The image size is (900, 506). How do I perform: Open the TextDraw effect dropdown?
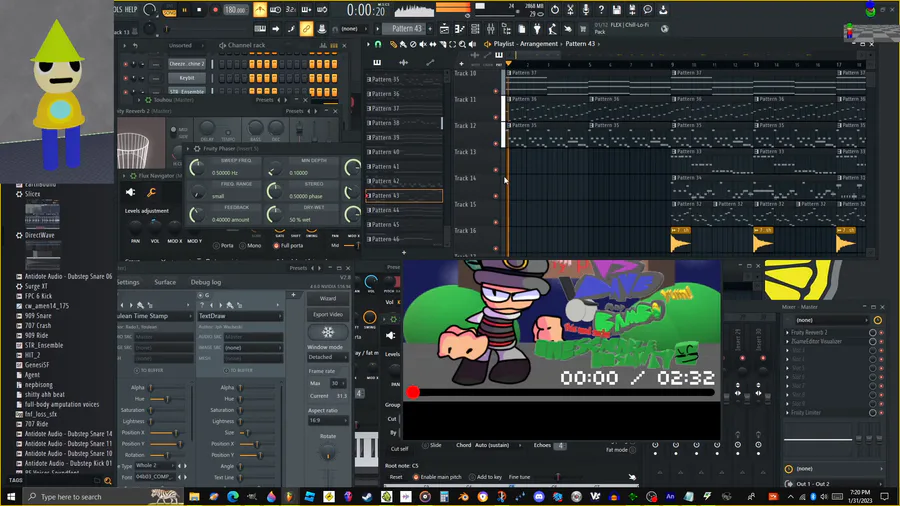[x=240, y=316]
